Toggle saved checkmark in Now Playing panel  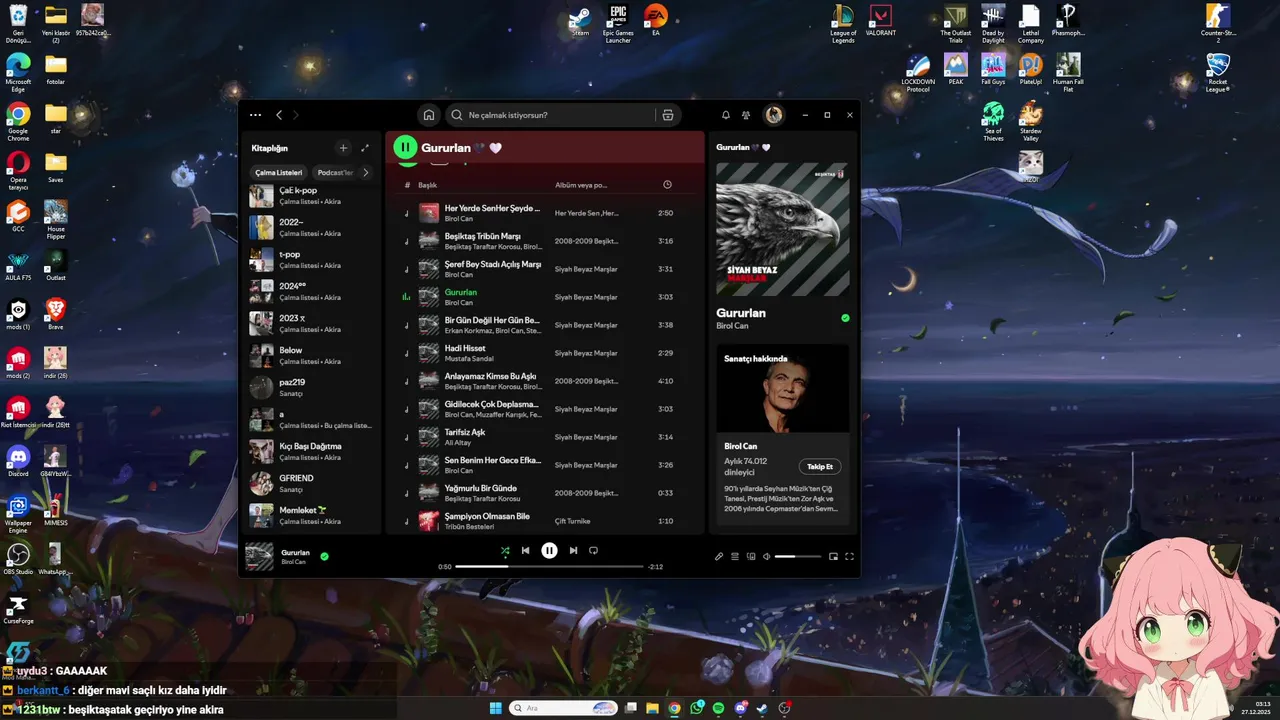[x=845, y=318]
